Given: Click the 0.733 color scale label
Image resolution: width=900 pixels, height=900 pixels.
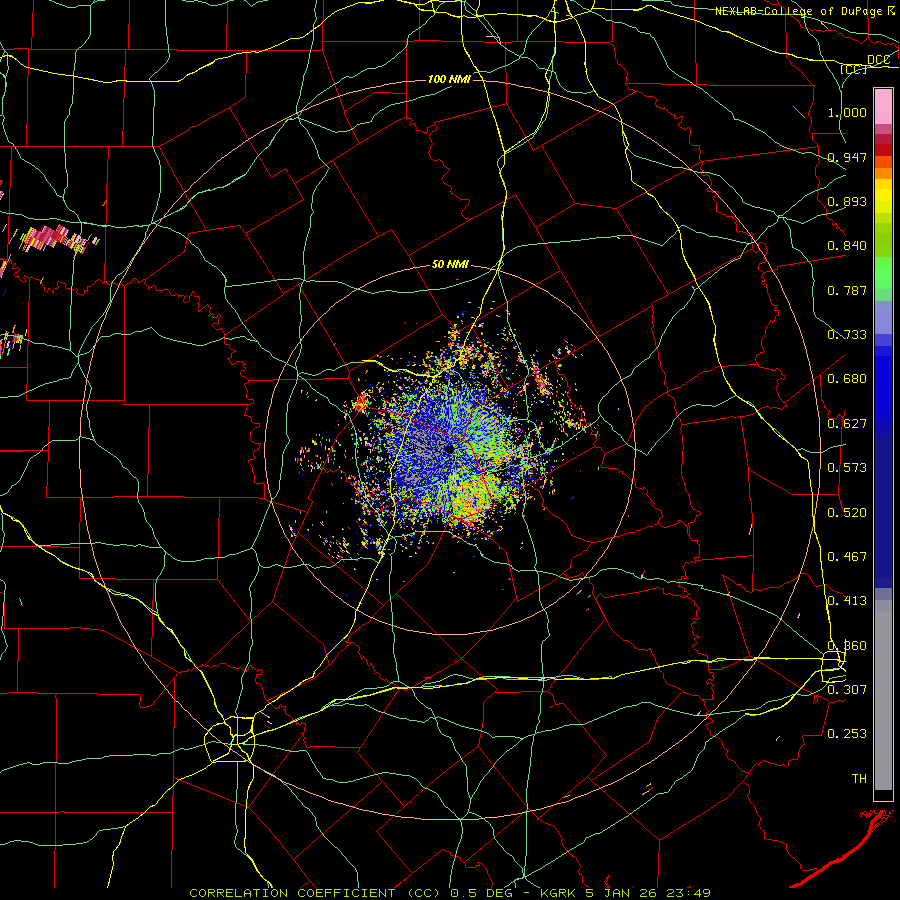Looking at the screenshot, I should pyautogui.click(x=847, y=335).
